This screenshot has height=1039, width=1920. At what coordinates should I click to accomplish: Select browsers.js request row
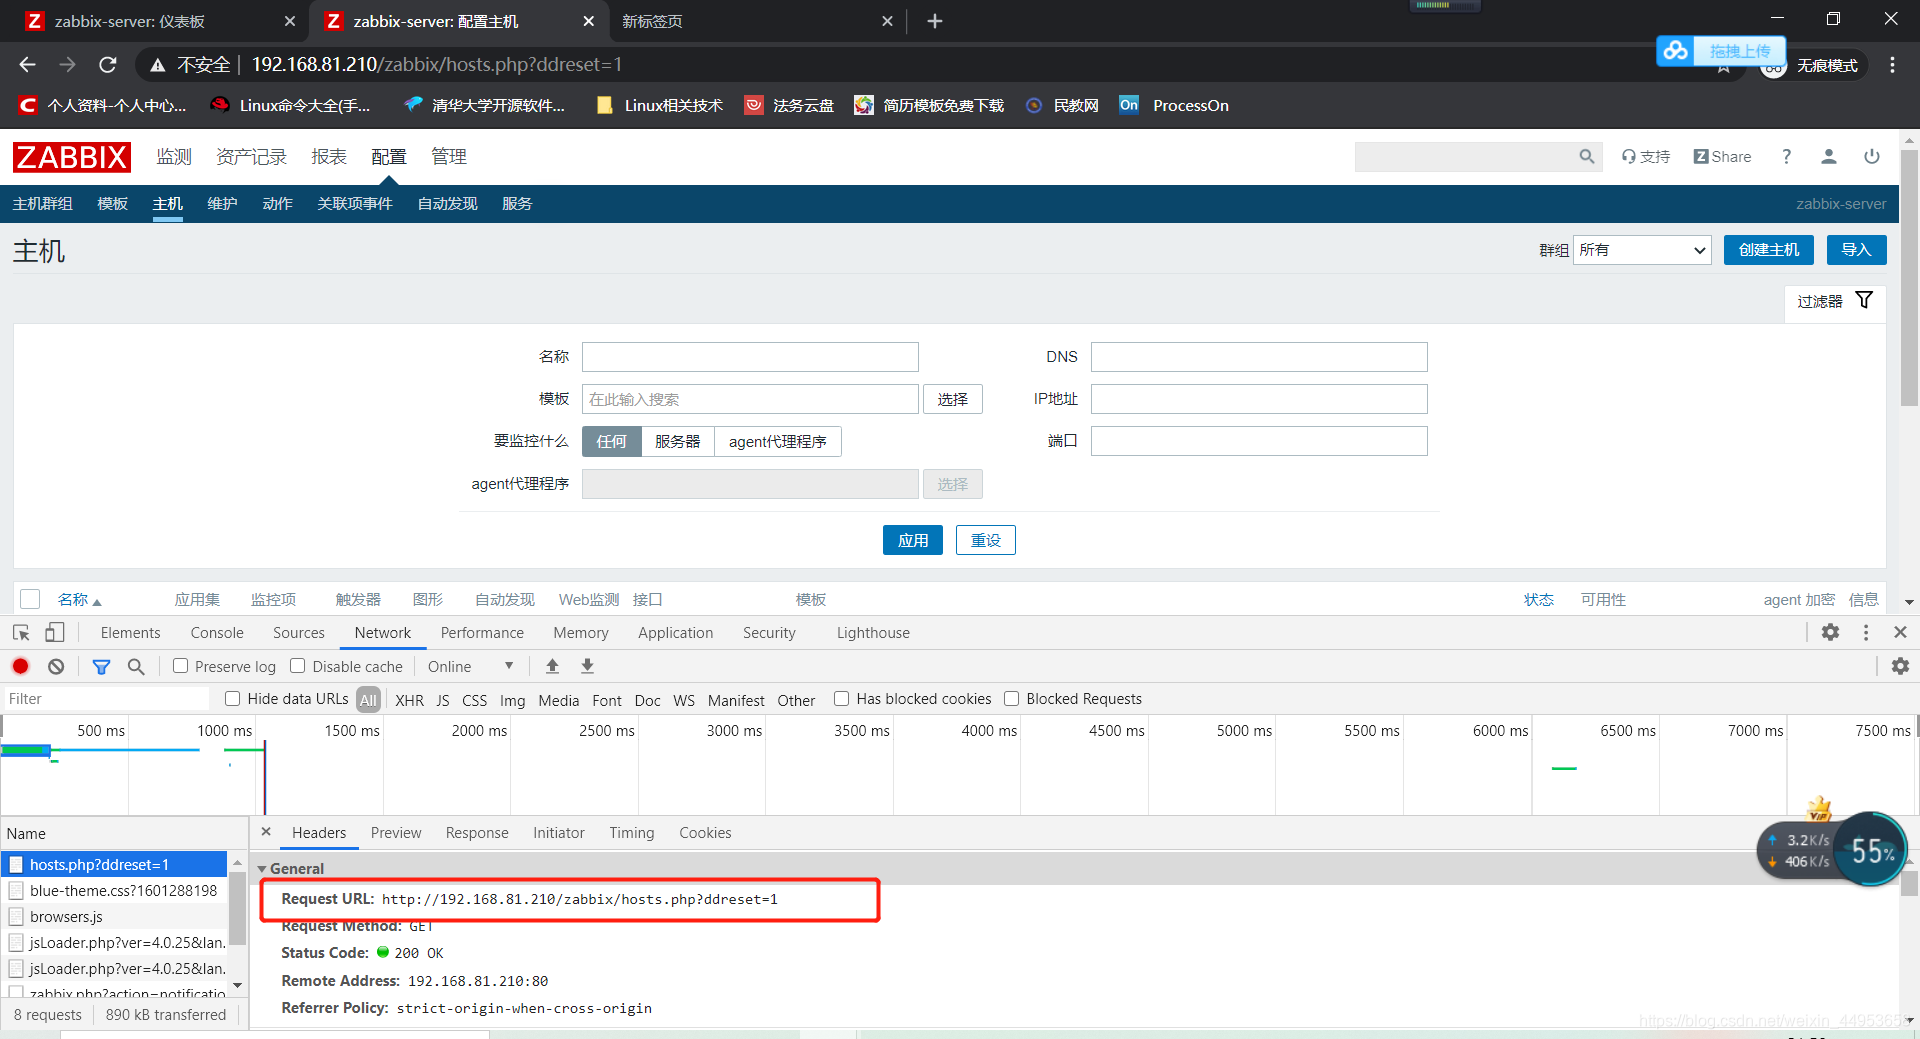[115, 916]
